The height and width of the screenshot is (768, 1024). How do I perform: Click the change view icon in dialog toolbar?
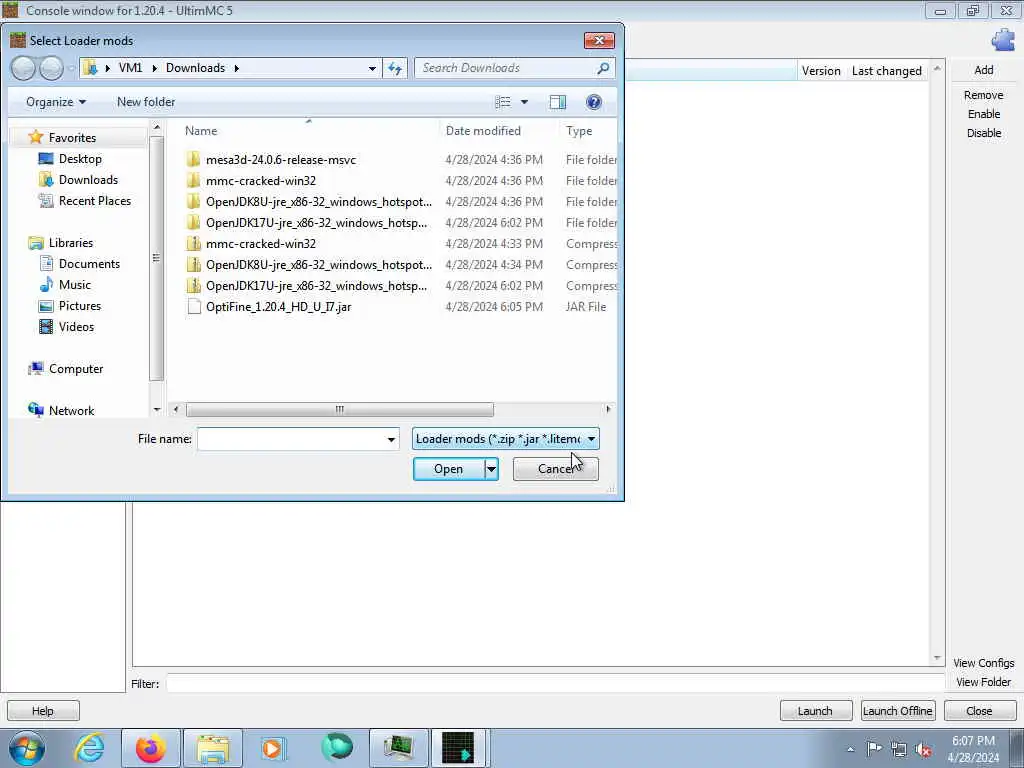(x=503, y=102)
